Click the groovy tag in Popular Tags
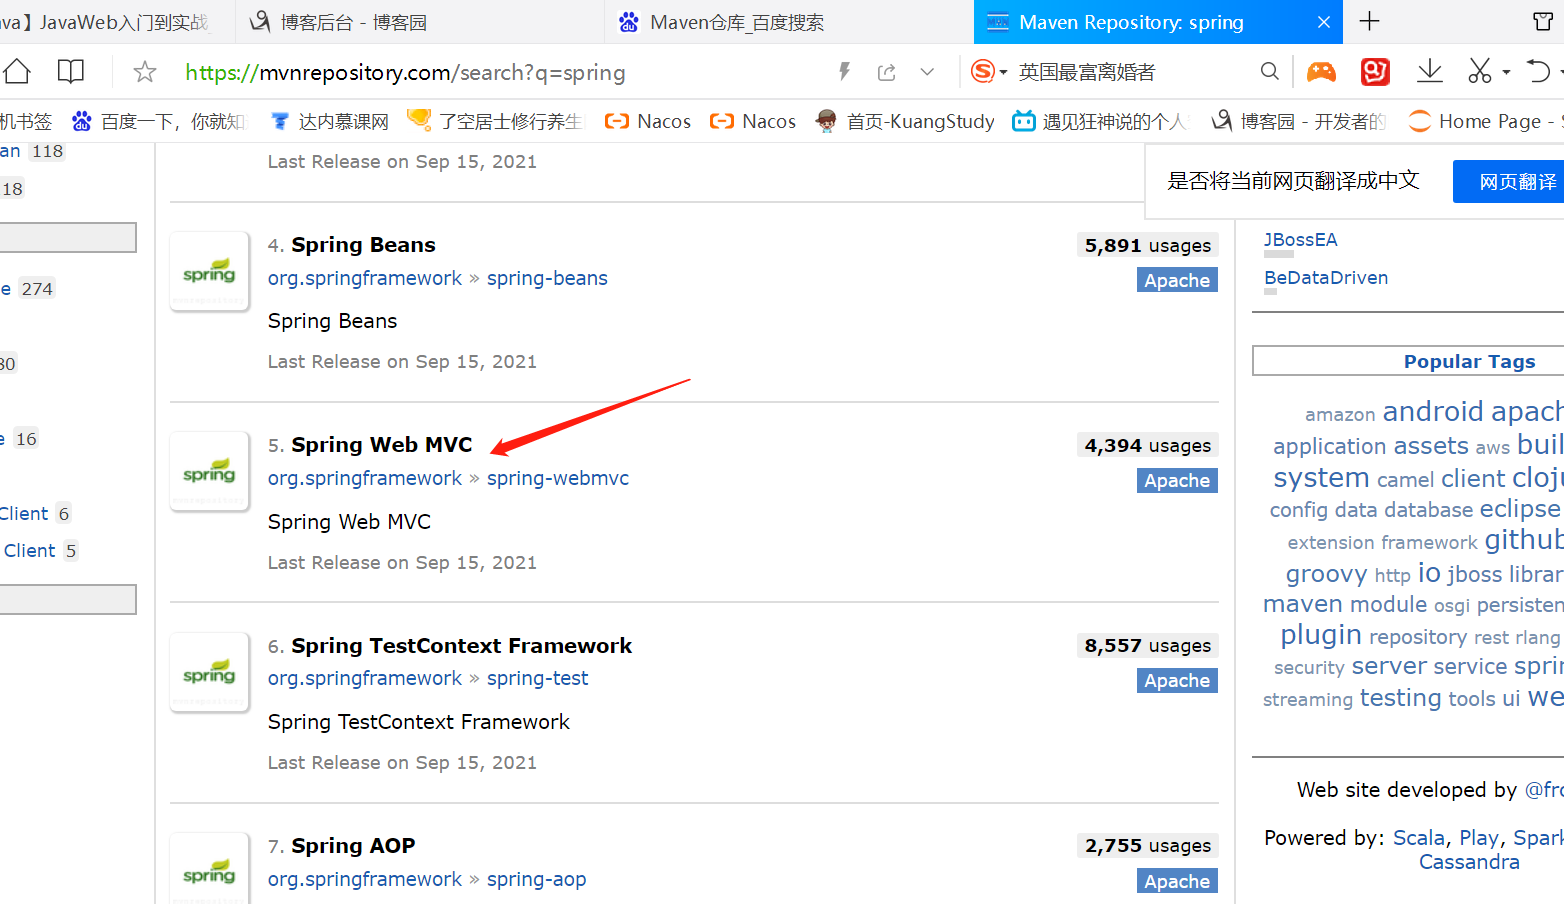Viewport: 1564px width, 904px height. coord(1326,574)
